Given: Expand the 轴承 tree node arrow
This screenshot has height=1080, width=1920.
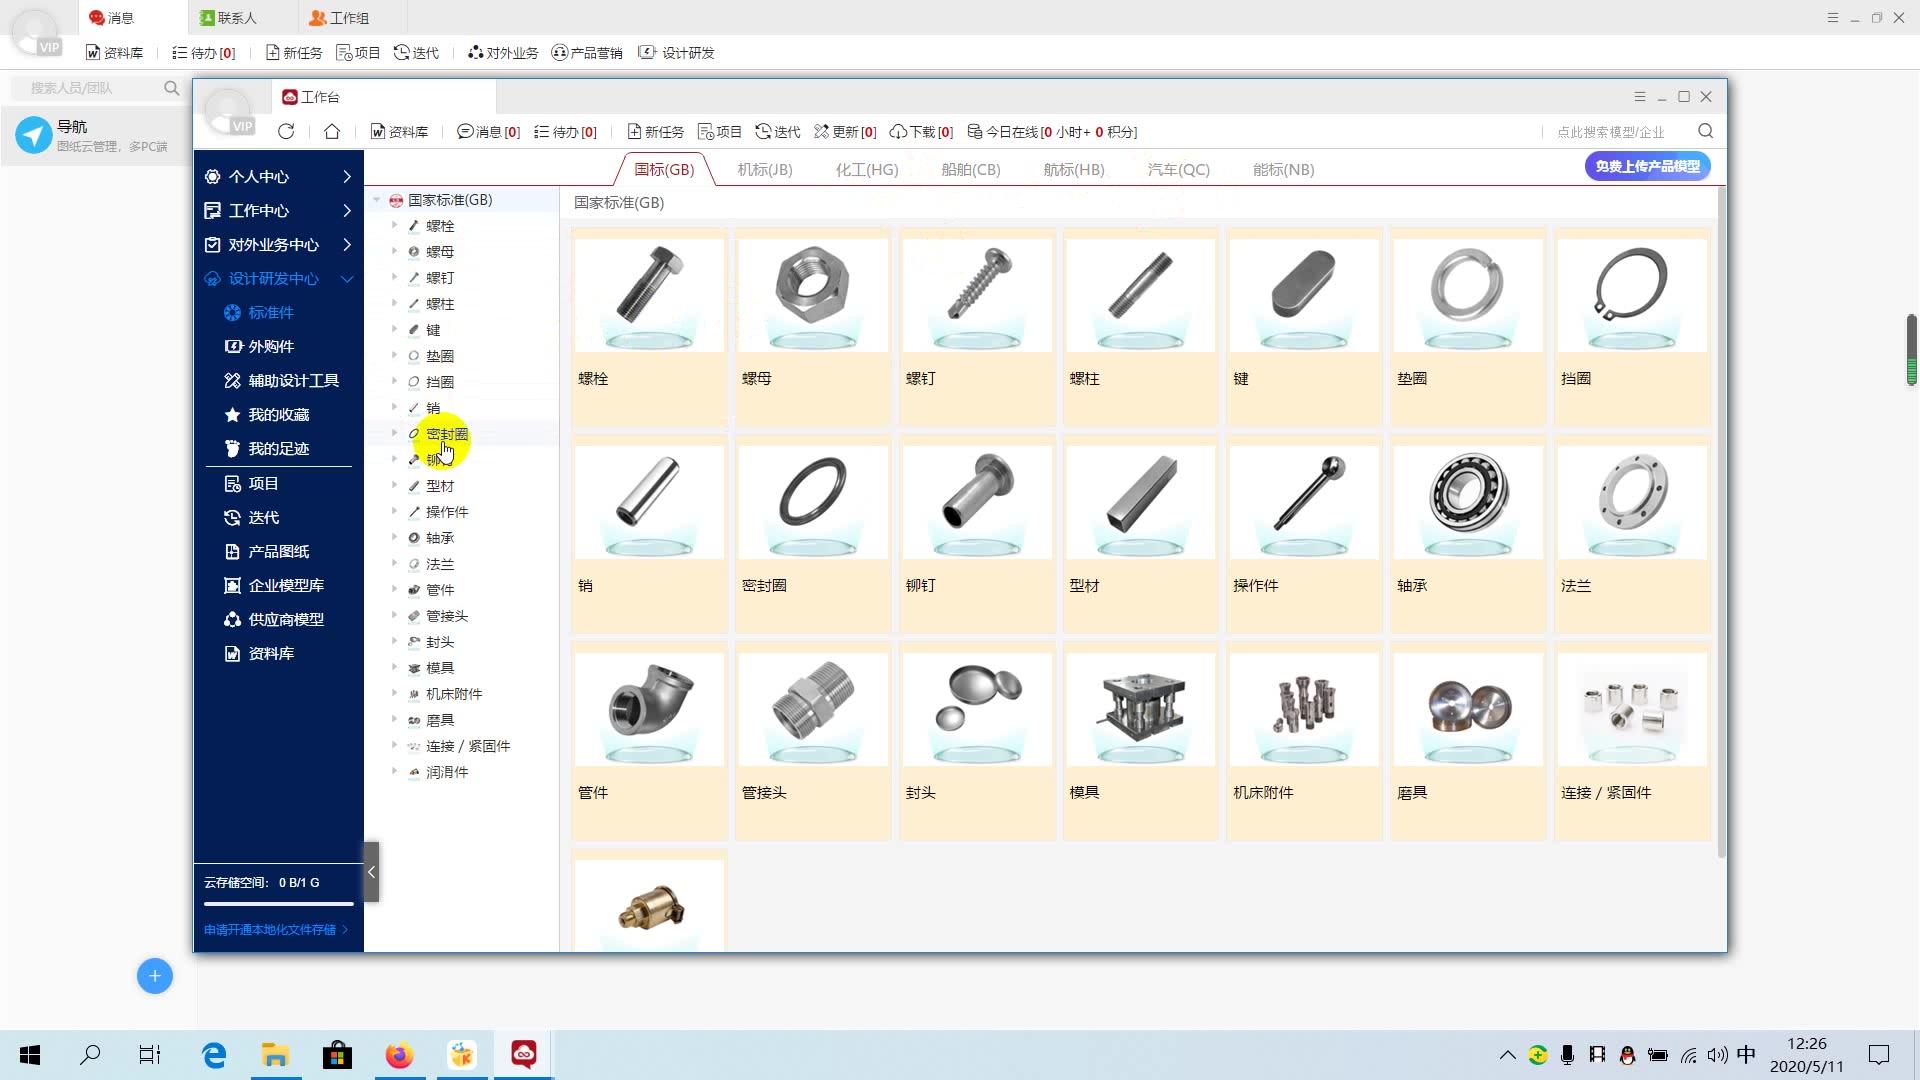Looking at the screenshot, I should pos(395,537).
